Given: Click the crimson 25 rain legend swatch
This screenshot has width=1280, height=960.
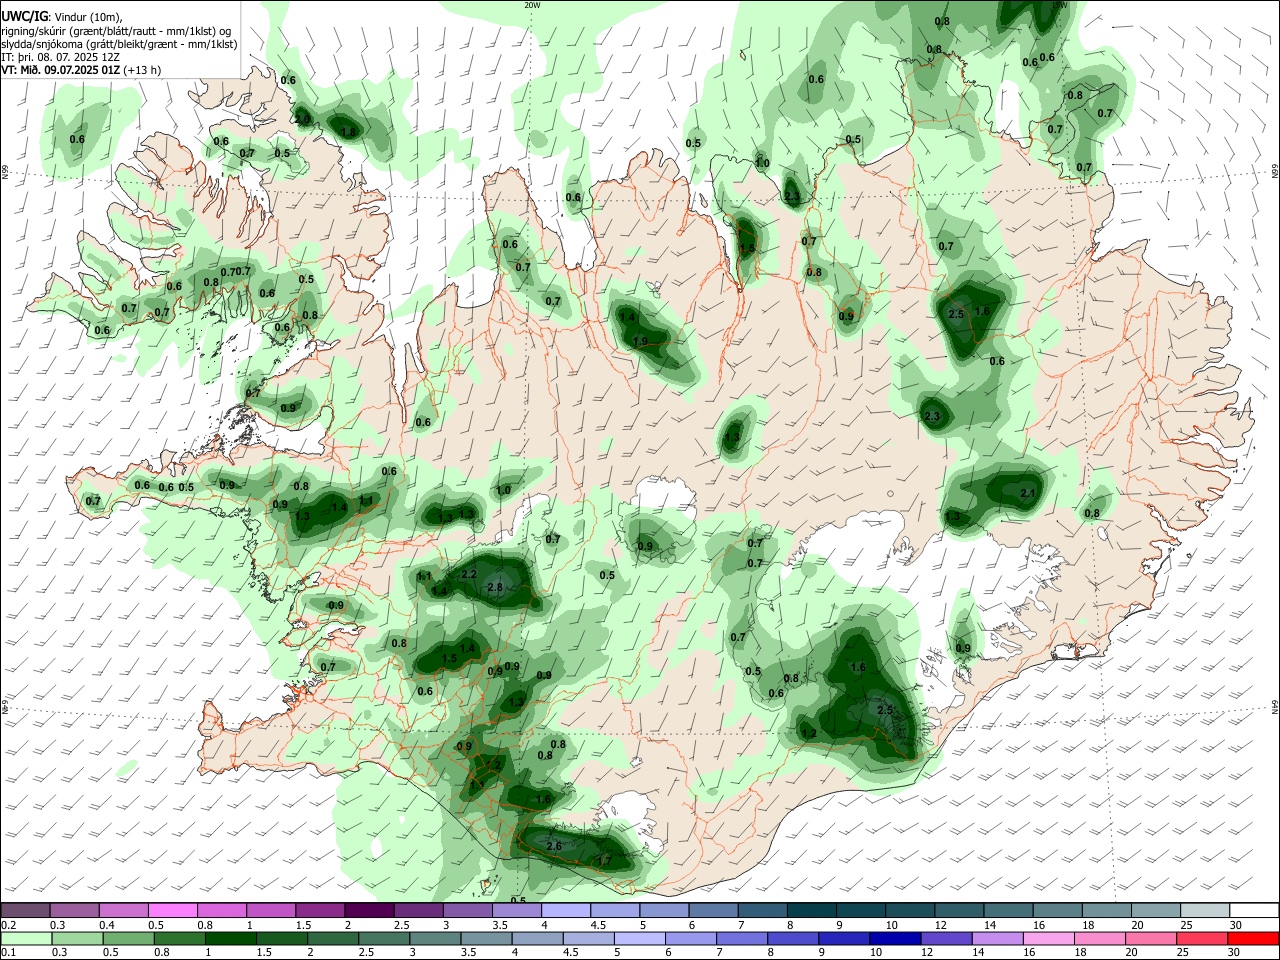Looking at the screenshot, I should coord(1202,939).
